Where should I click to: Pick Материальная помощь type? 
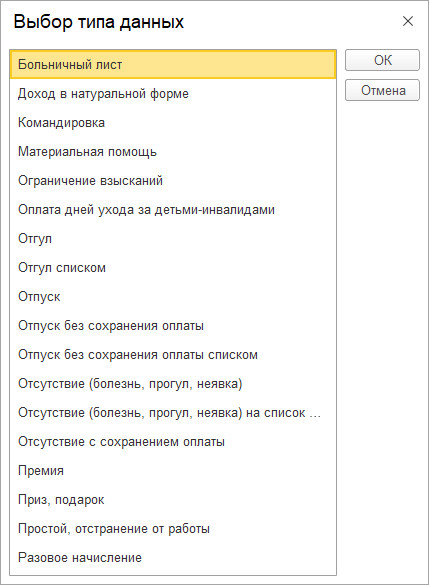(x=173, y=152)
